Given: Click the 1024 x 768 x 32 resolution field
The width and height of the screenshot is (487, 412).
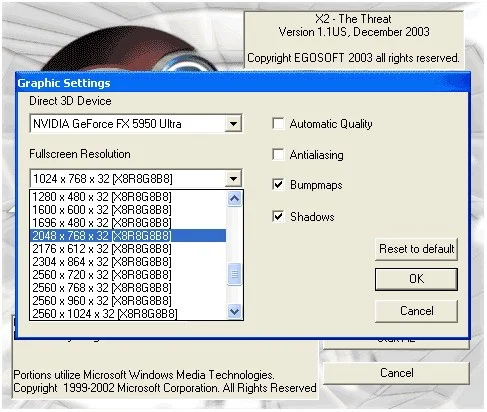Looking at the screenshot, I should coord(136,179).
